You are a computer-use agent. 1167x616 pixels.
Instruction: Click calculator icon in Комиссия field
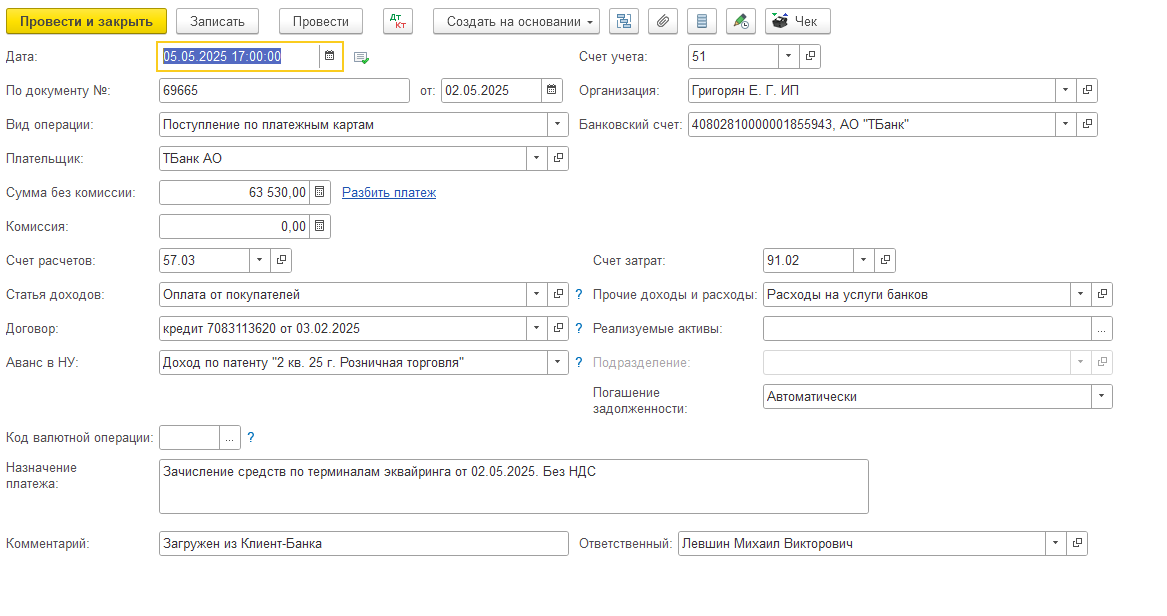pos(319,227)
